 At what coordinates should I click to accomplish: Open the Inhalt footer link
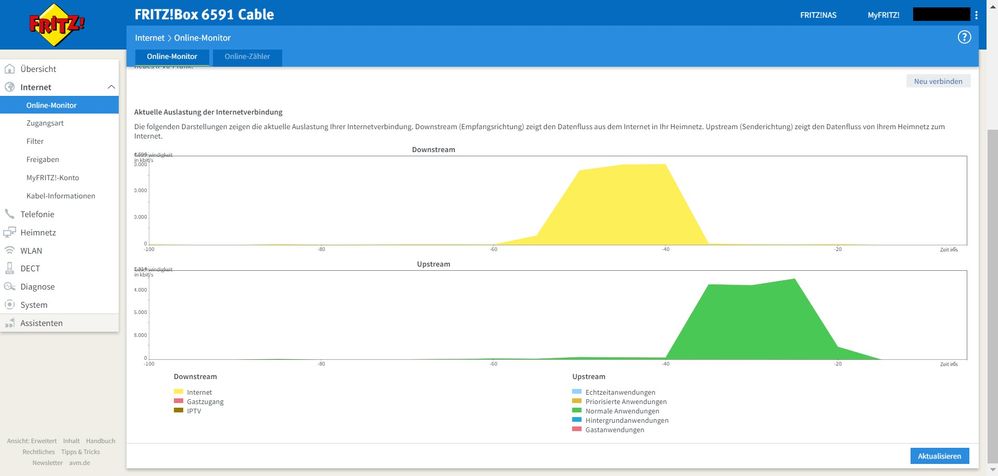71,441
